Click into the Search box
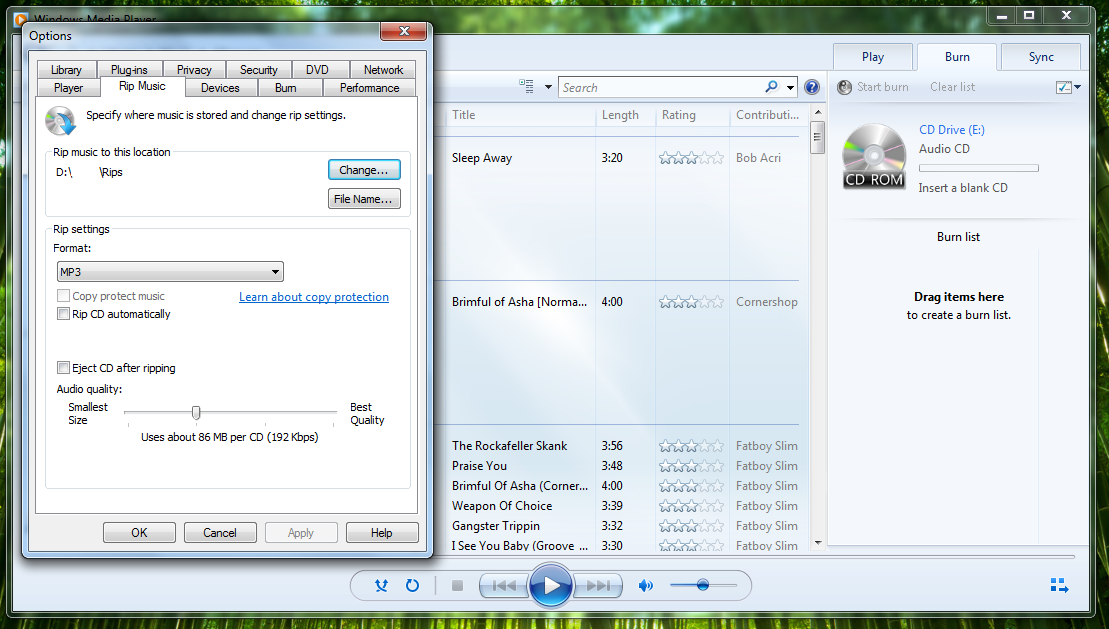Image resolution: width=1109 pixels, height=629 pixels. (x=661, y=87)
